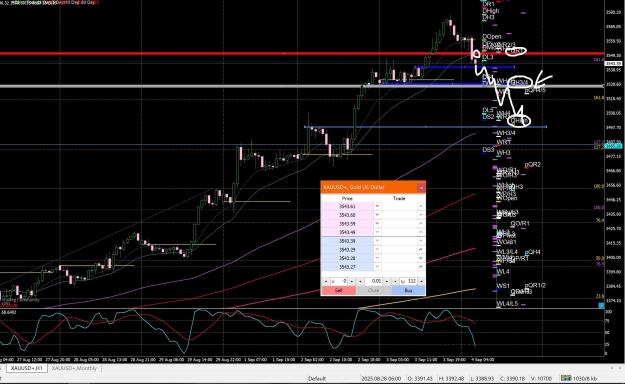Click the DS3 pivot label on chart
This screenshot has height=384, width=625.
click(x=488, y=150)
